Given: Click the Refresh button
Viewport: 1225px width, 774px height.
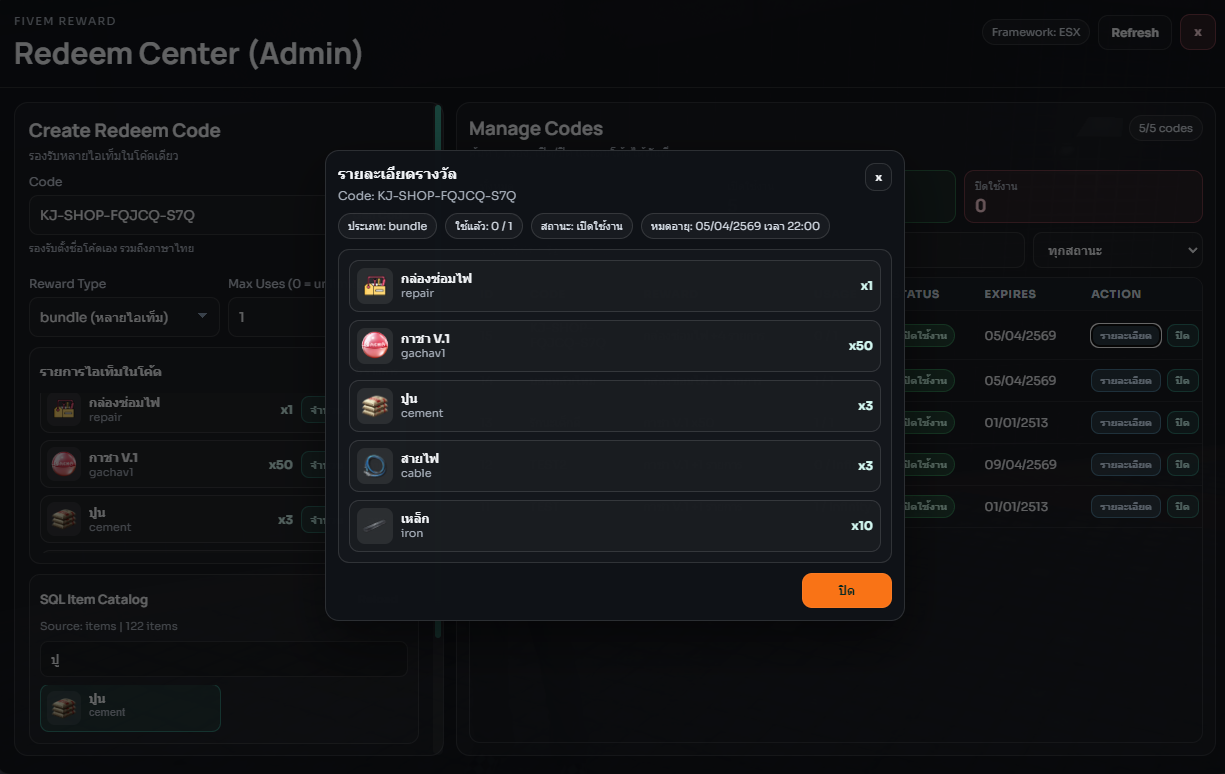Looking at the screenshot, I should [1134, 33].
